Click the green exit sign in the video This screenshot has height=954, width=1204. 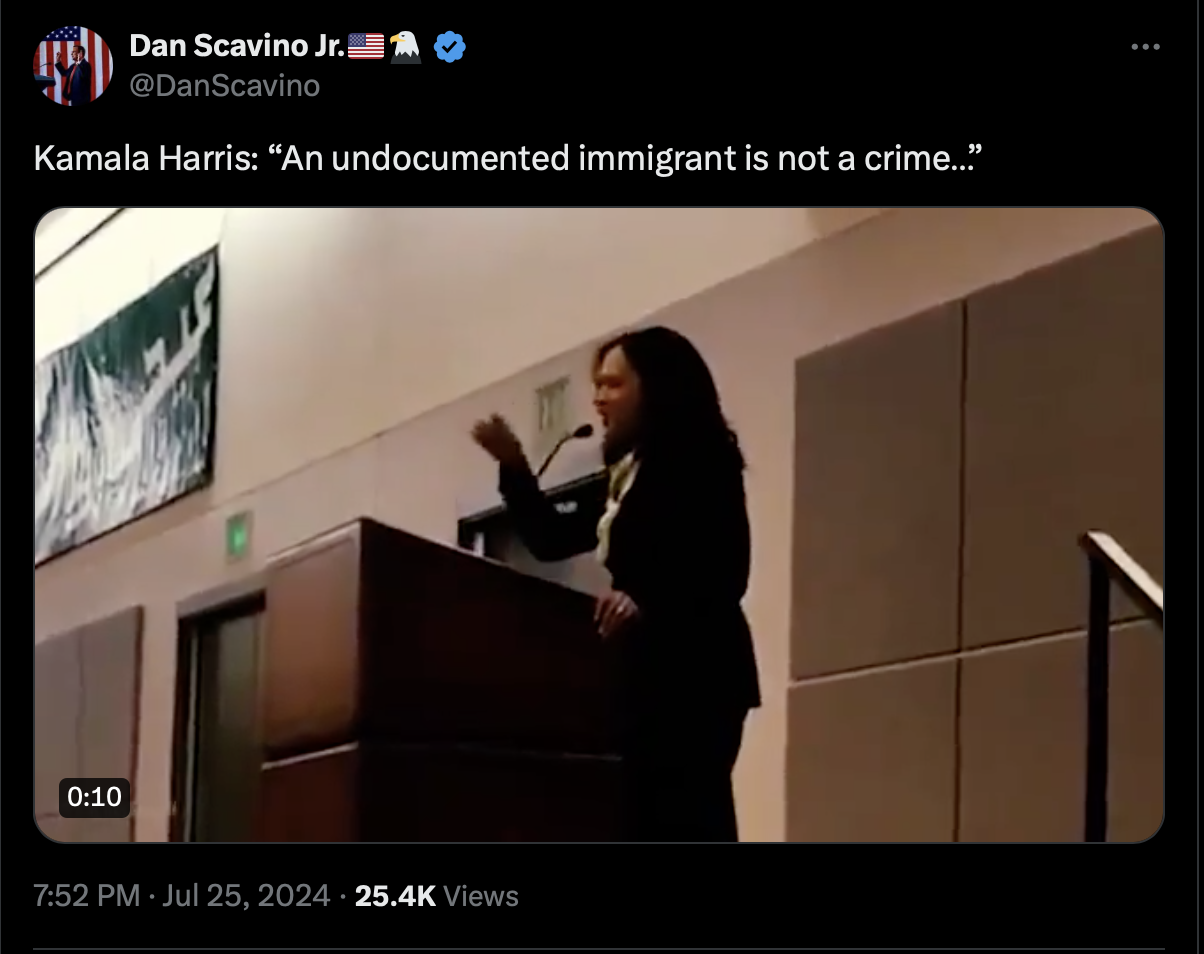tap(238, 534)
